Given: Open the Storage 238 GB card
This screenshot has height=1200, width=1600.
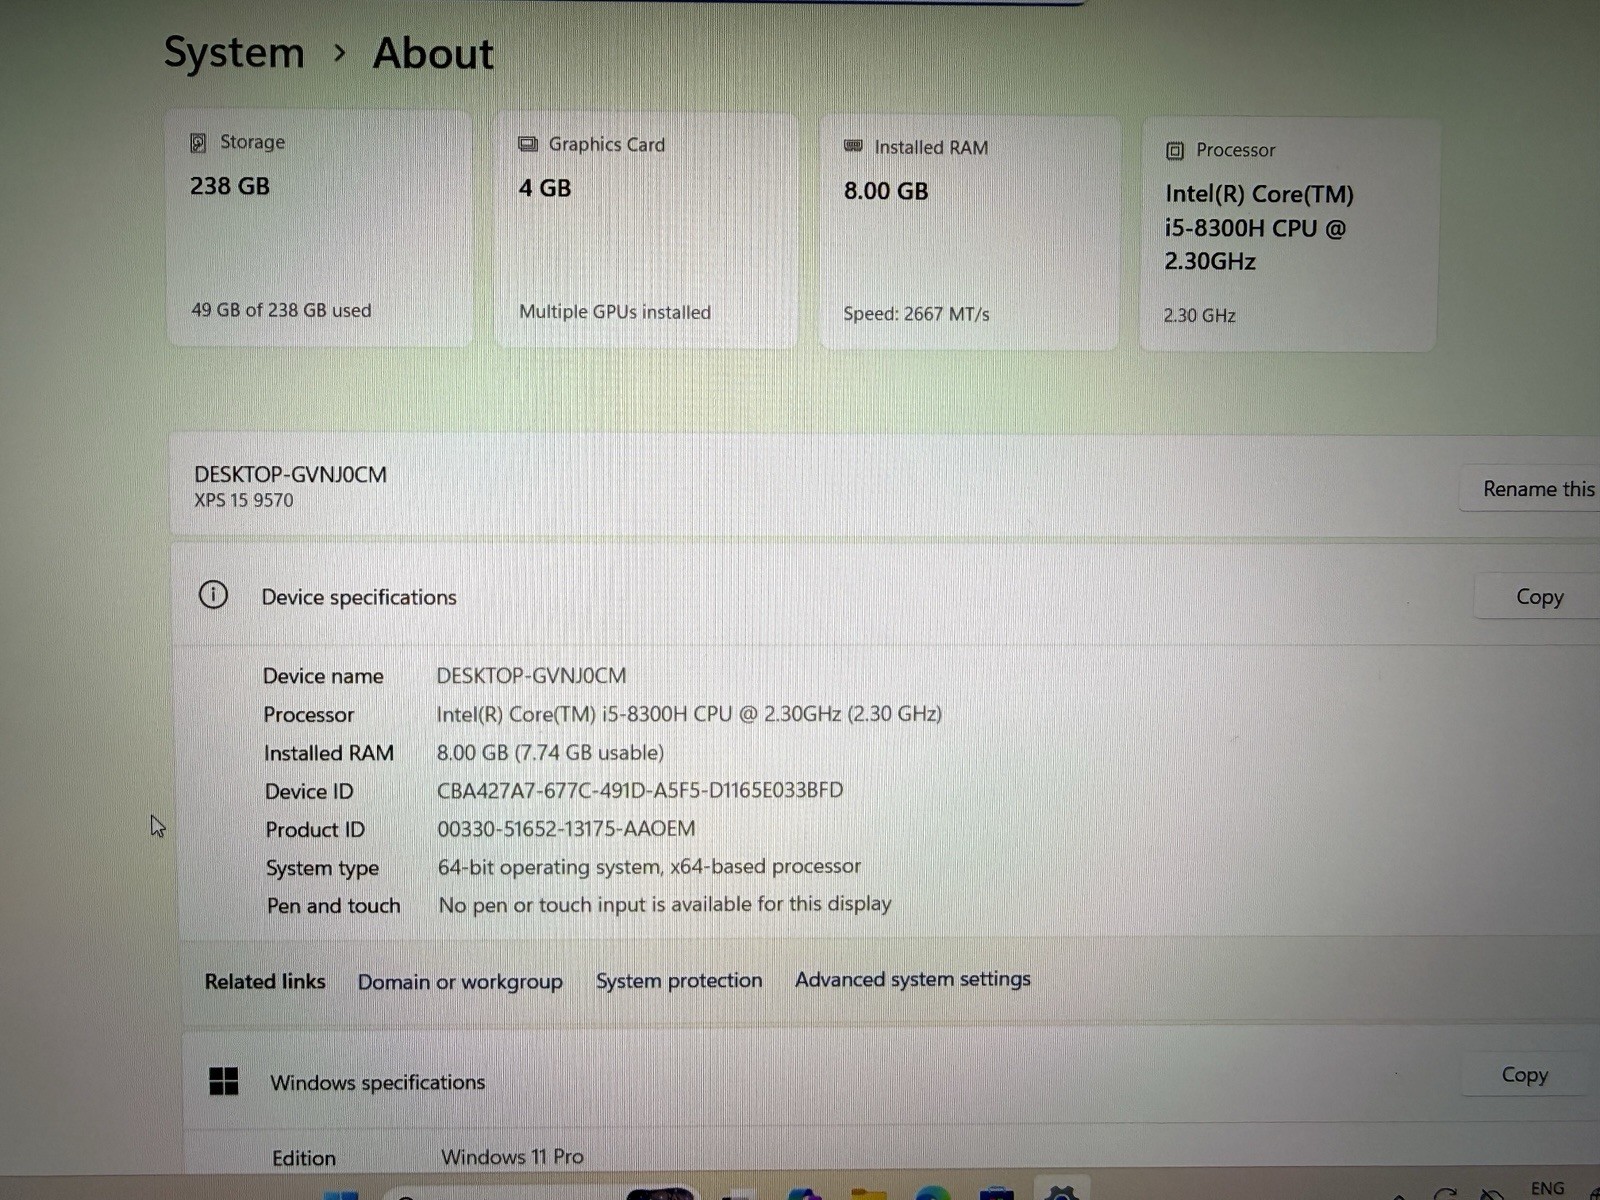Looking at the screenshot, I should tap(319, 229).
